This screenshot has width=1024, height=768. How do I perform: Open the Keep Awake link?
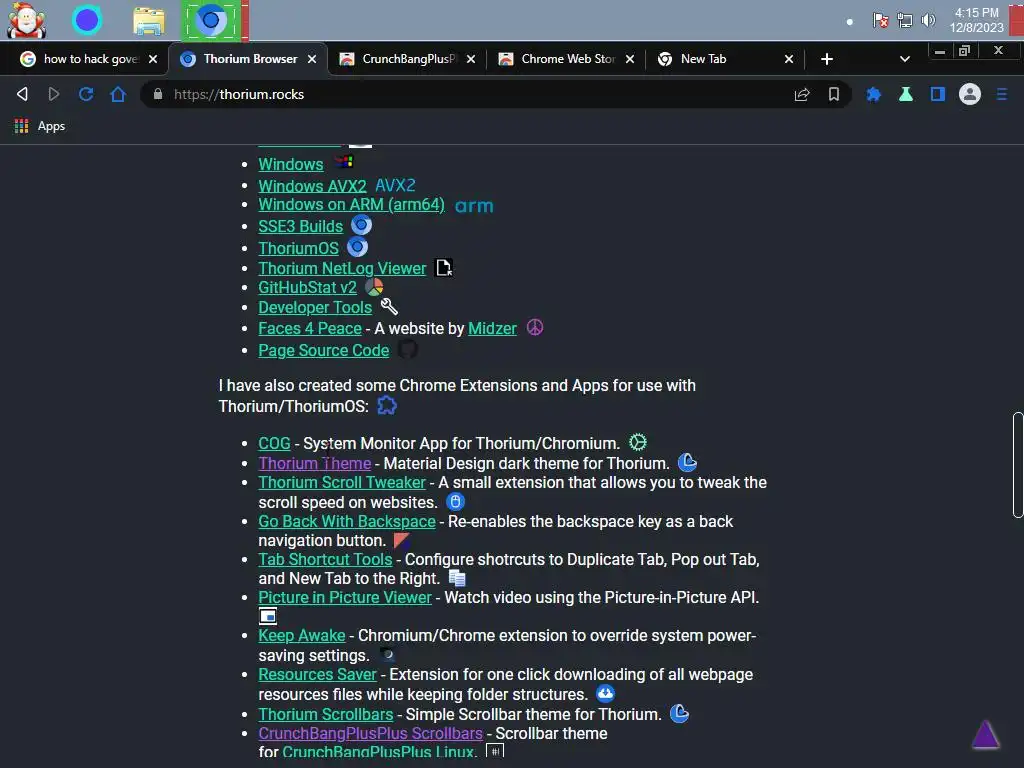pos(302,635)
